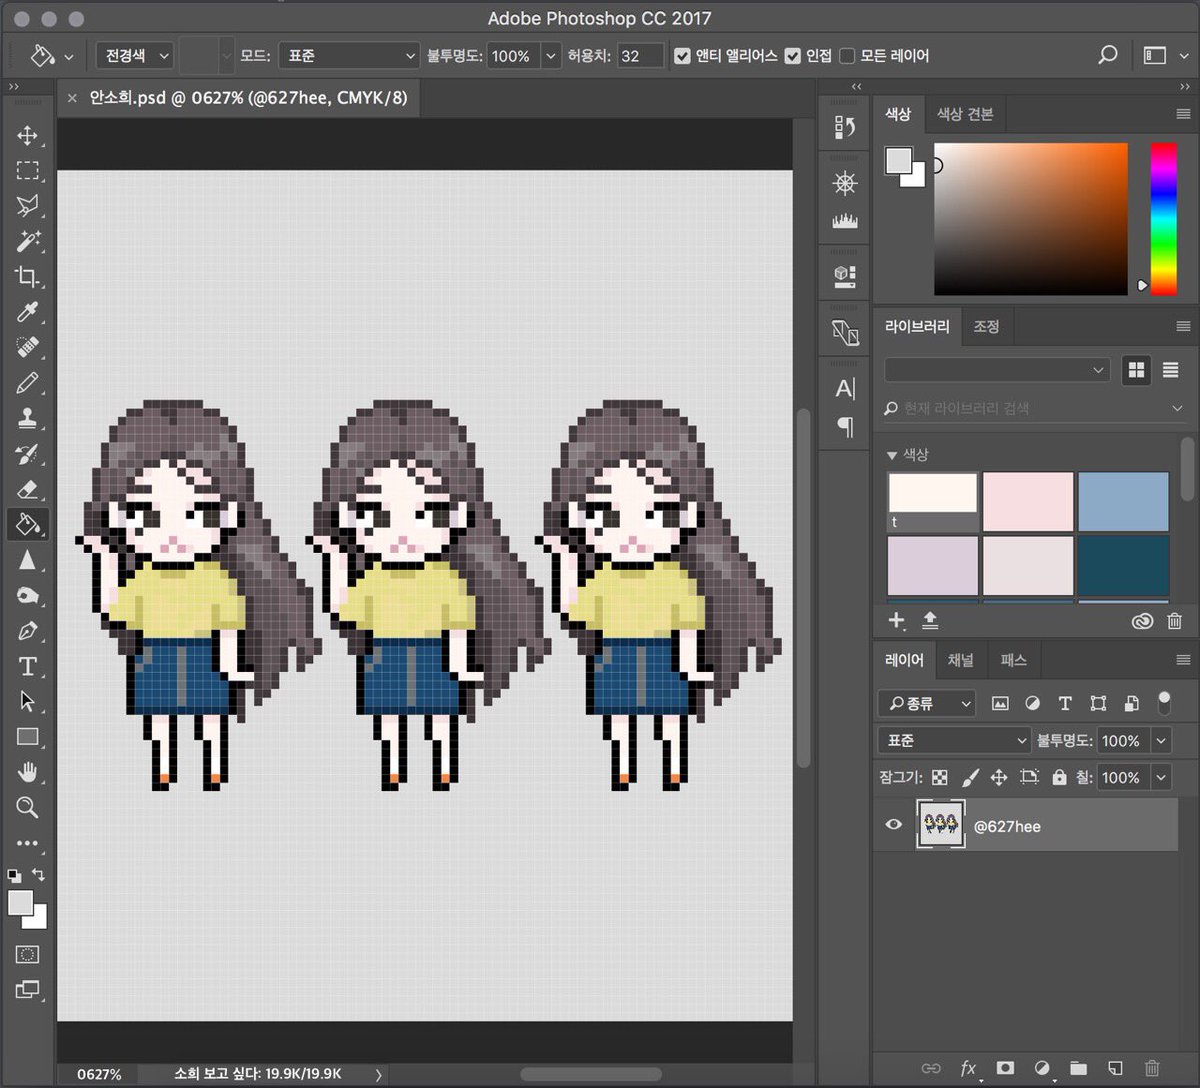This screenshot has width=1200, height=1088.
Task: Toggle lock all for layer
Action: point(1059,777)
